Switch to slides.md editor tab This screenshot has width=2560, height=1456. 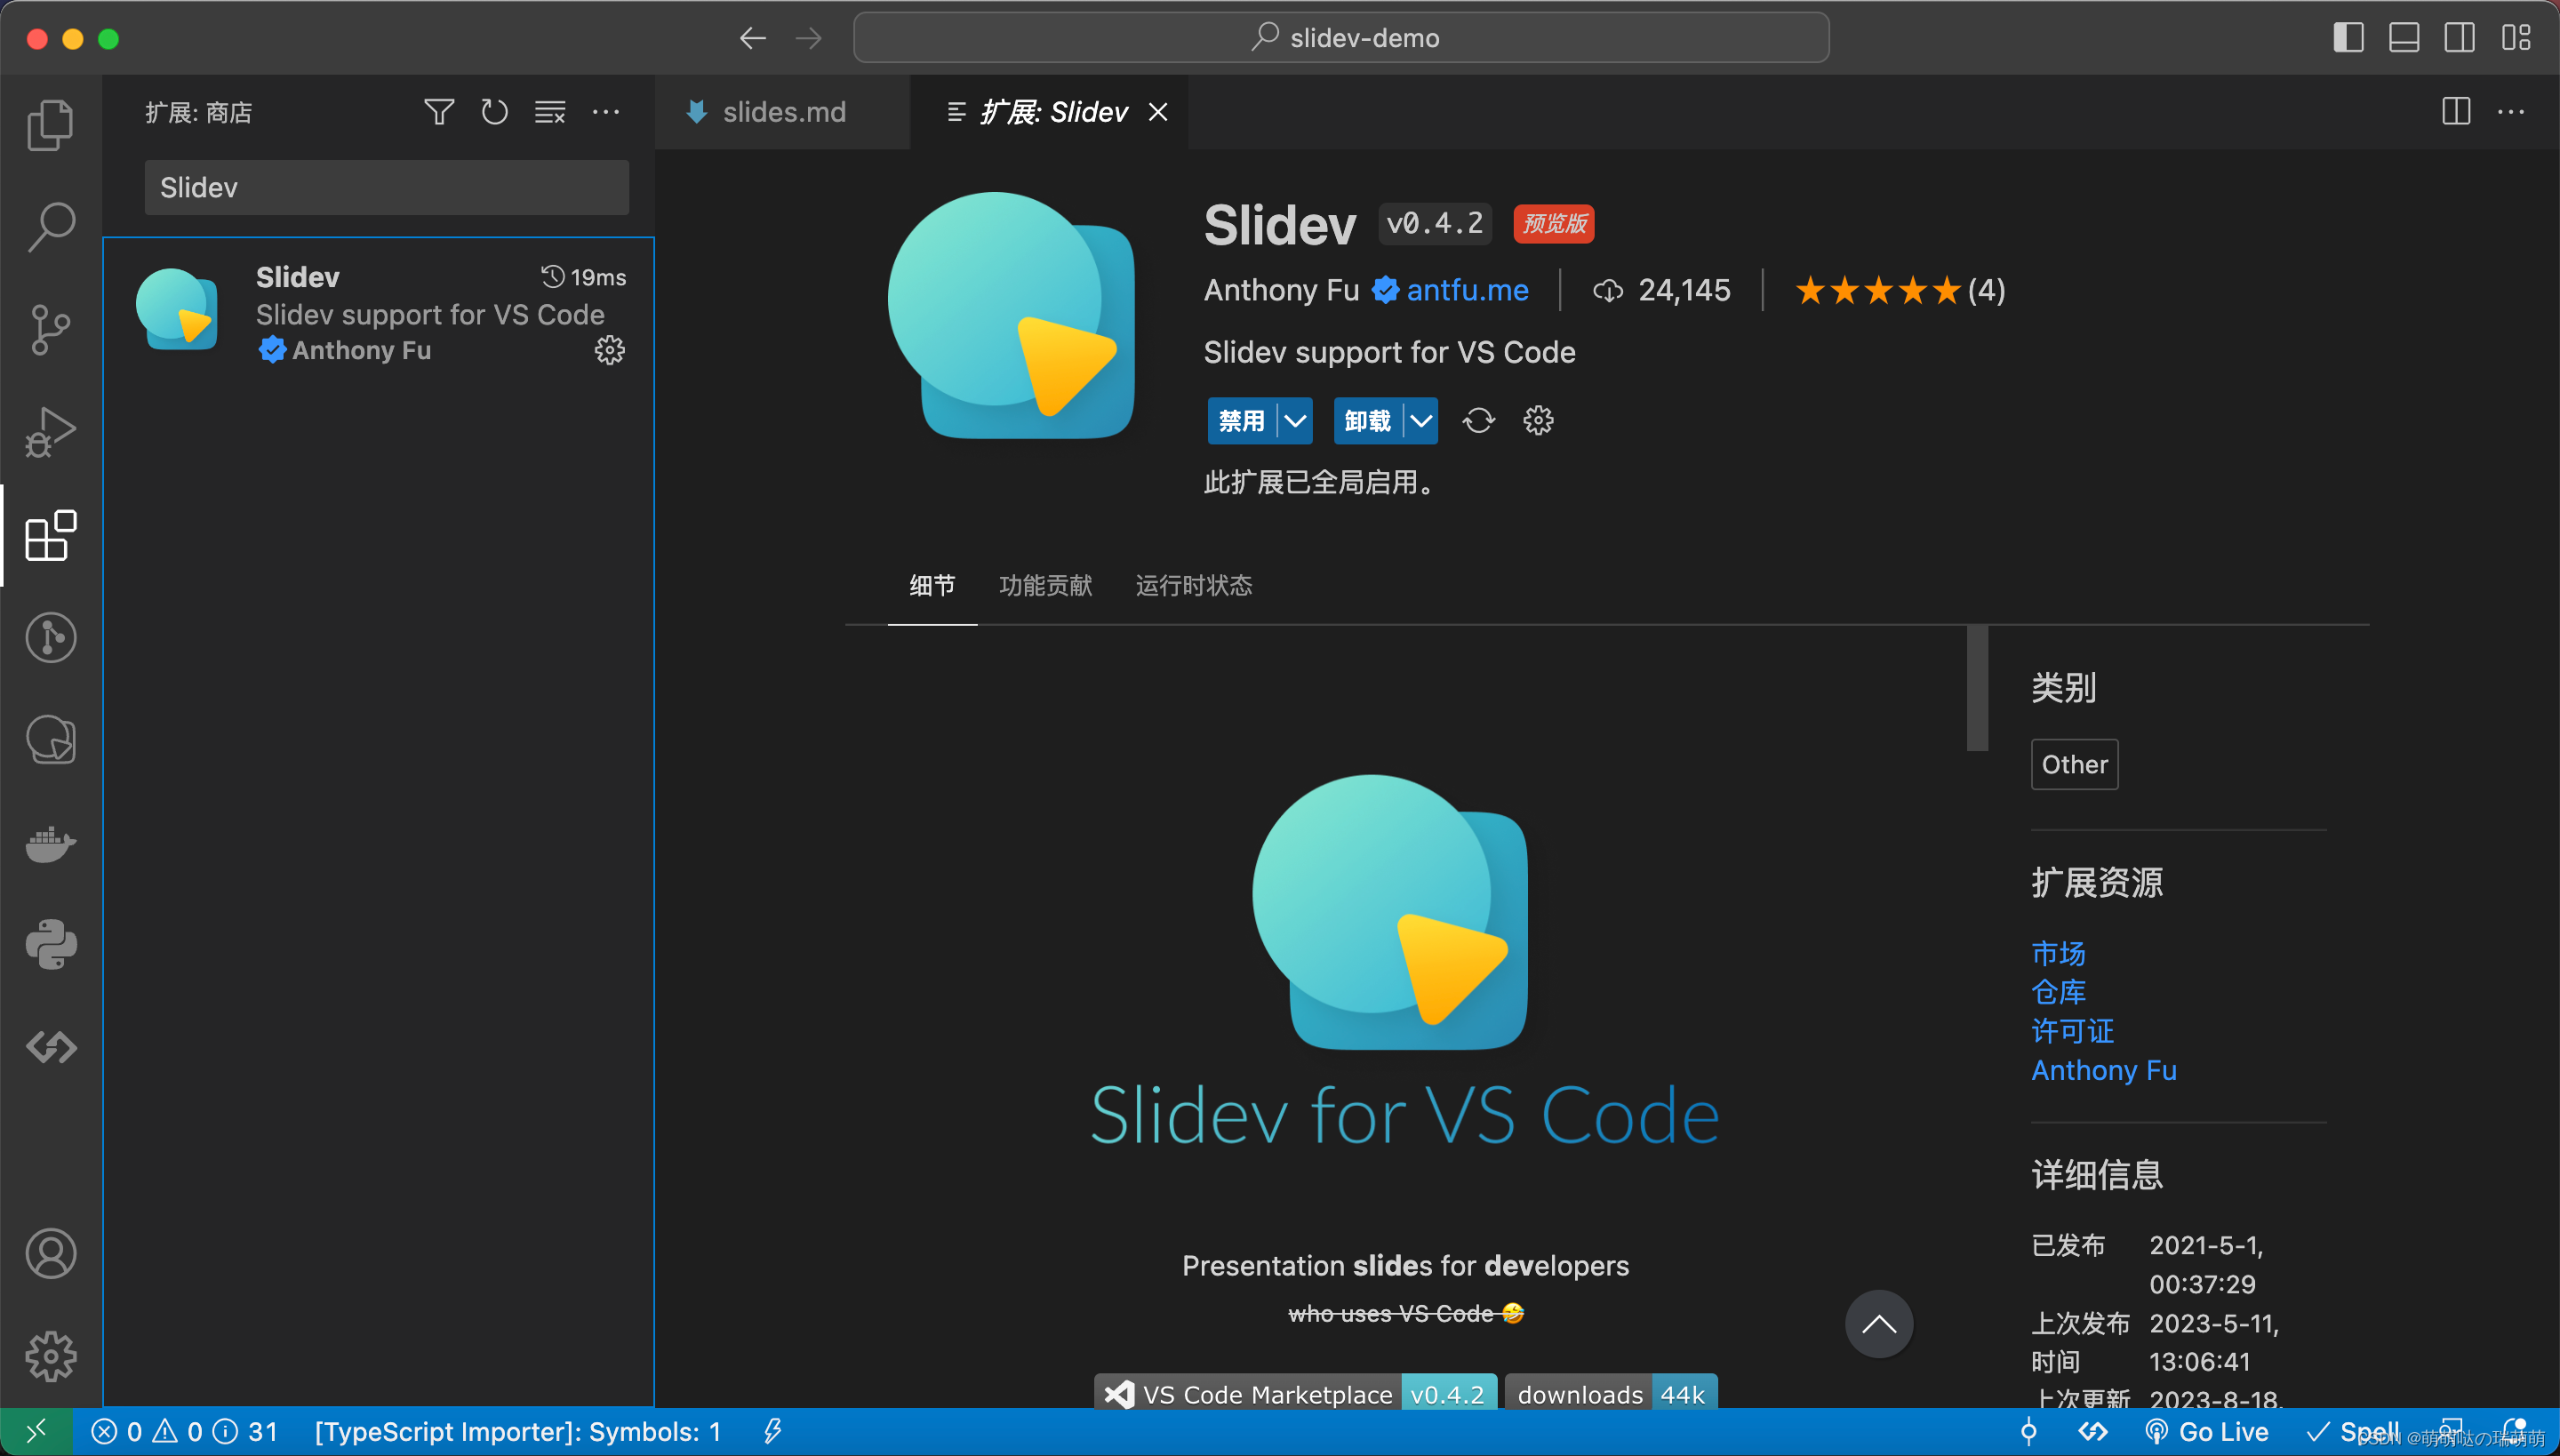click(783, 112)
